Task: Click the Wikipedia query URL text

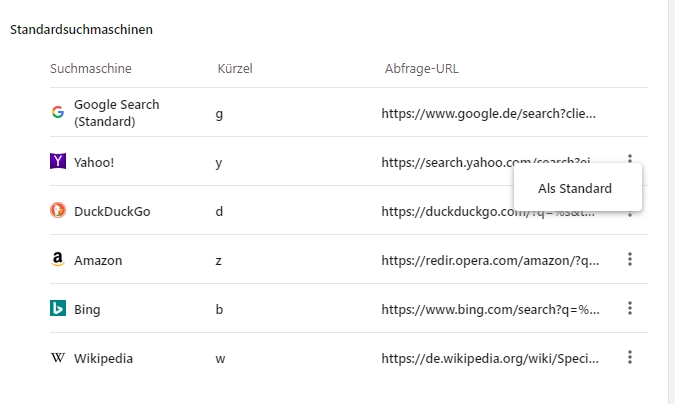Action: click(x=490, y=358)
